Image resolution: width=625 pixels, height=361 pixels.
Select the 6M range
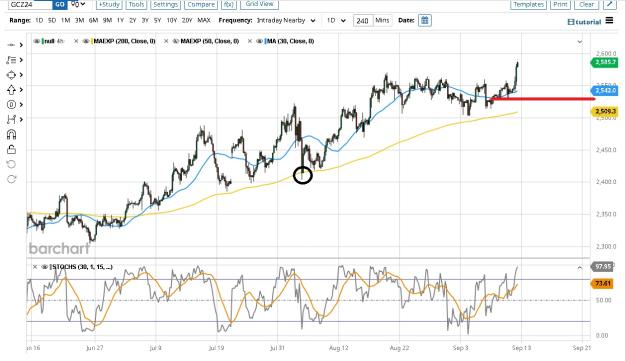pos(93,20)
